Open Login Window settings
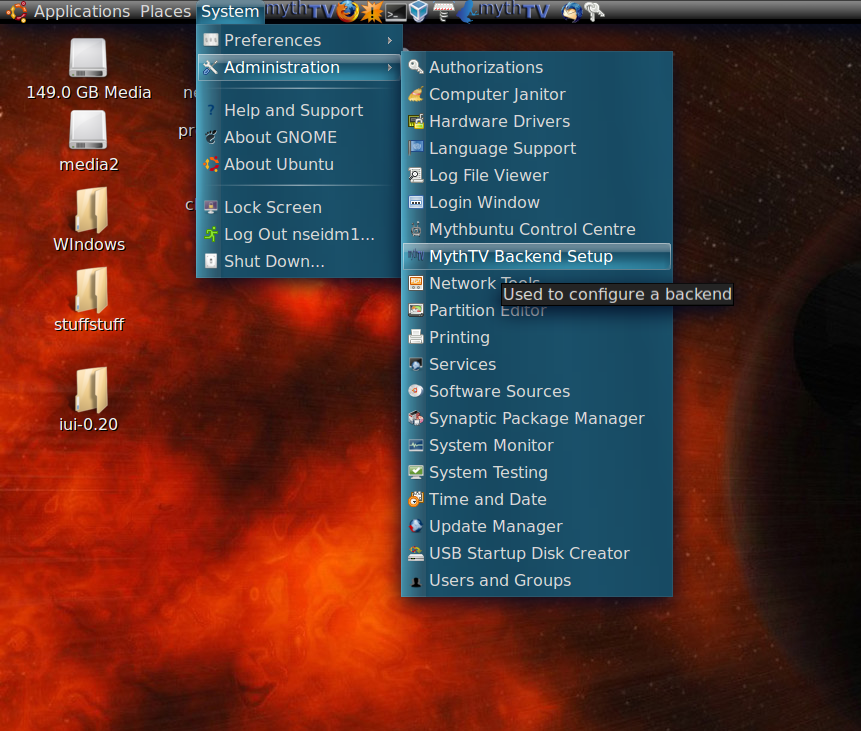This screenshot has width=861, height=731. click(x=537, y=202)
